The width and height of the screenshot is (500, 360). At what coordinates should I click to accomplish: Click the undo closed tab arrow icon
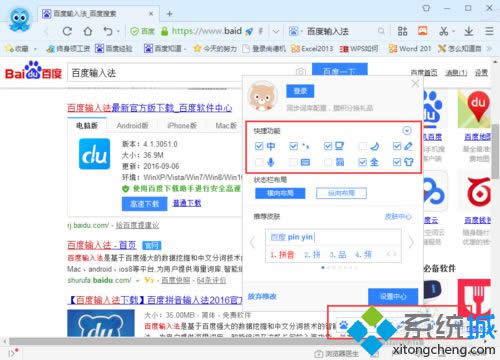(x=108, y=31)
